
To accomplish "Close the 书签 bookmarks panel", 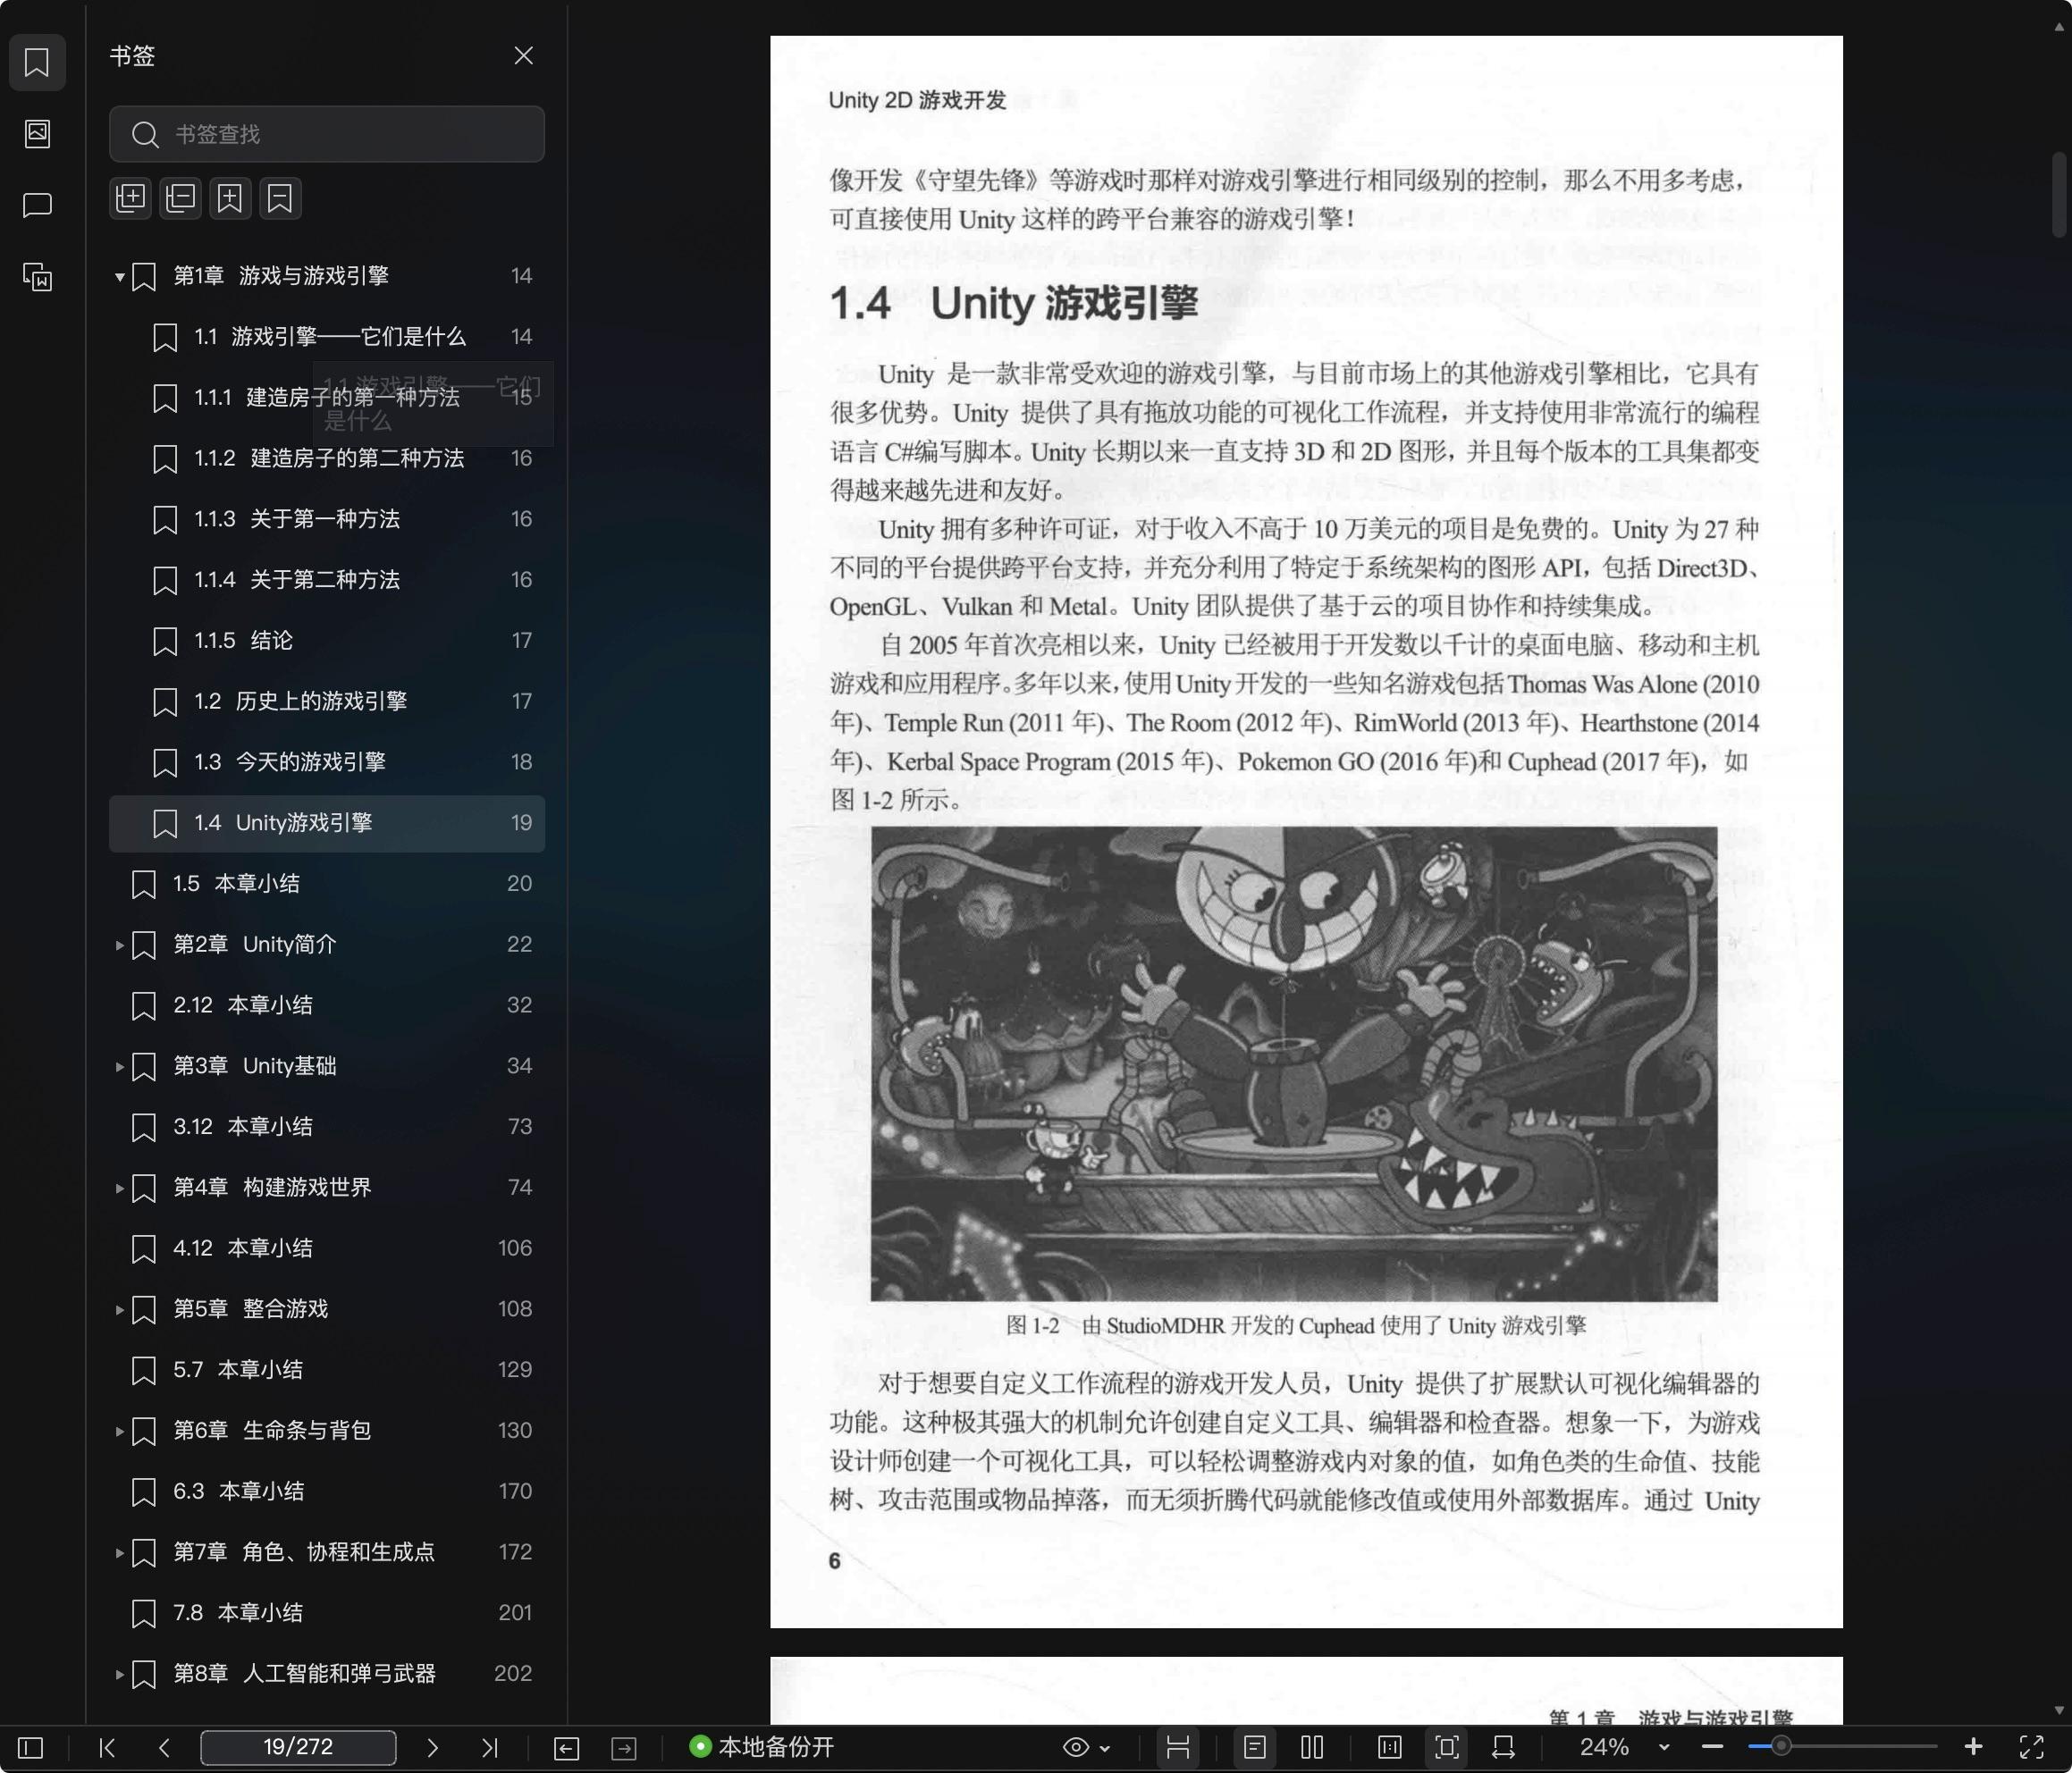I will pos(523,56).
